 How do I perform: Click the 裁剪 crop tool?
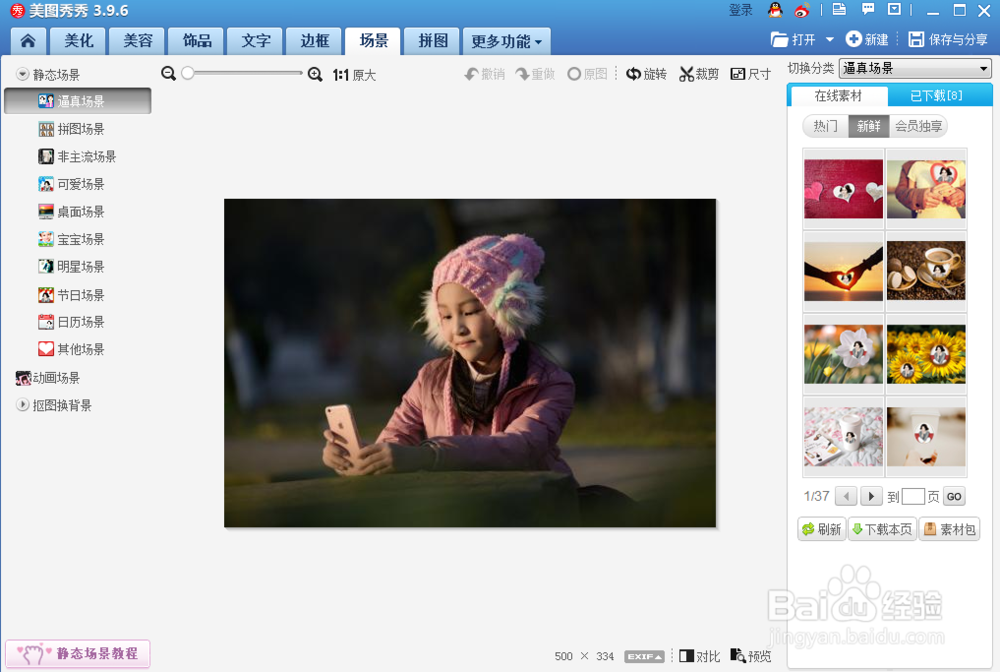tap(699, 75)
